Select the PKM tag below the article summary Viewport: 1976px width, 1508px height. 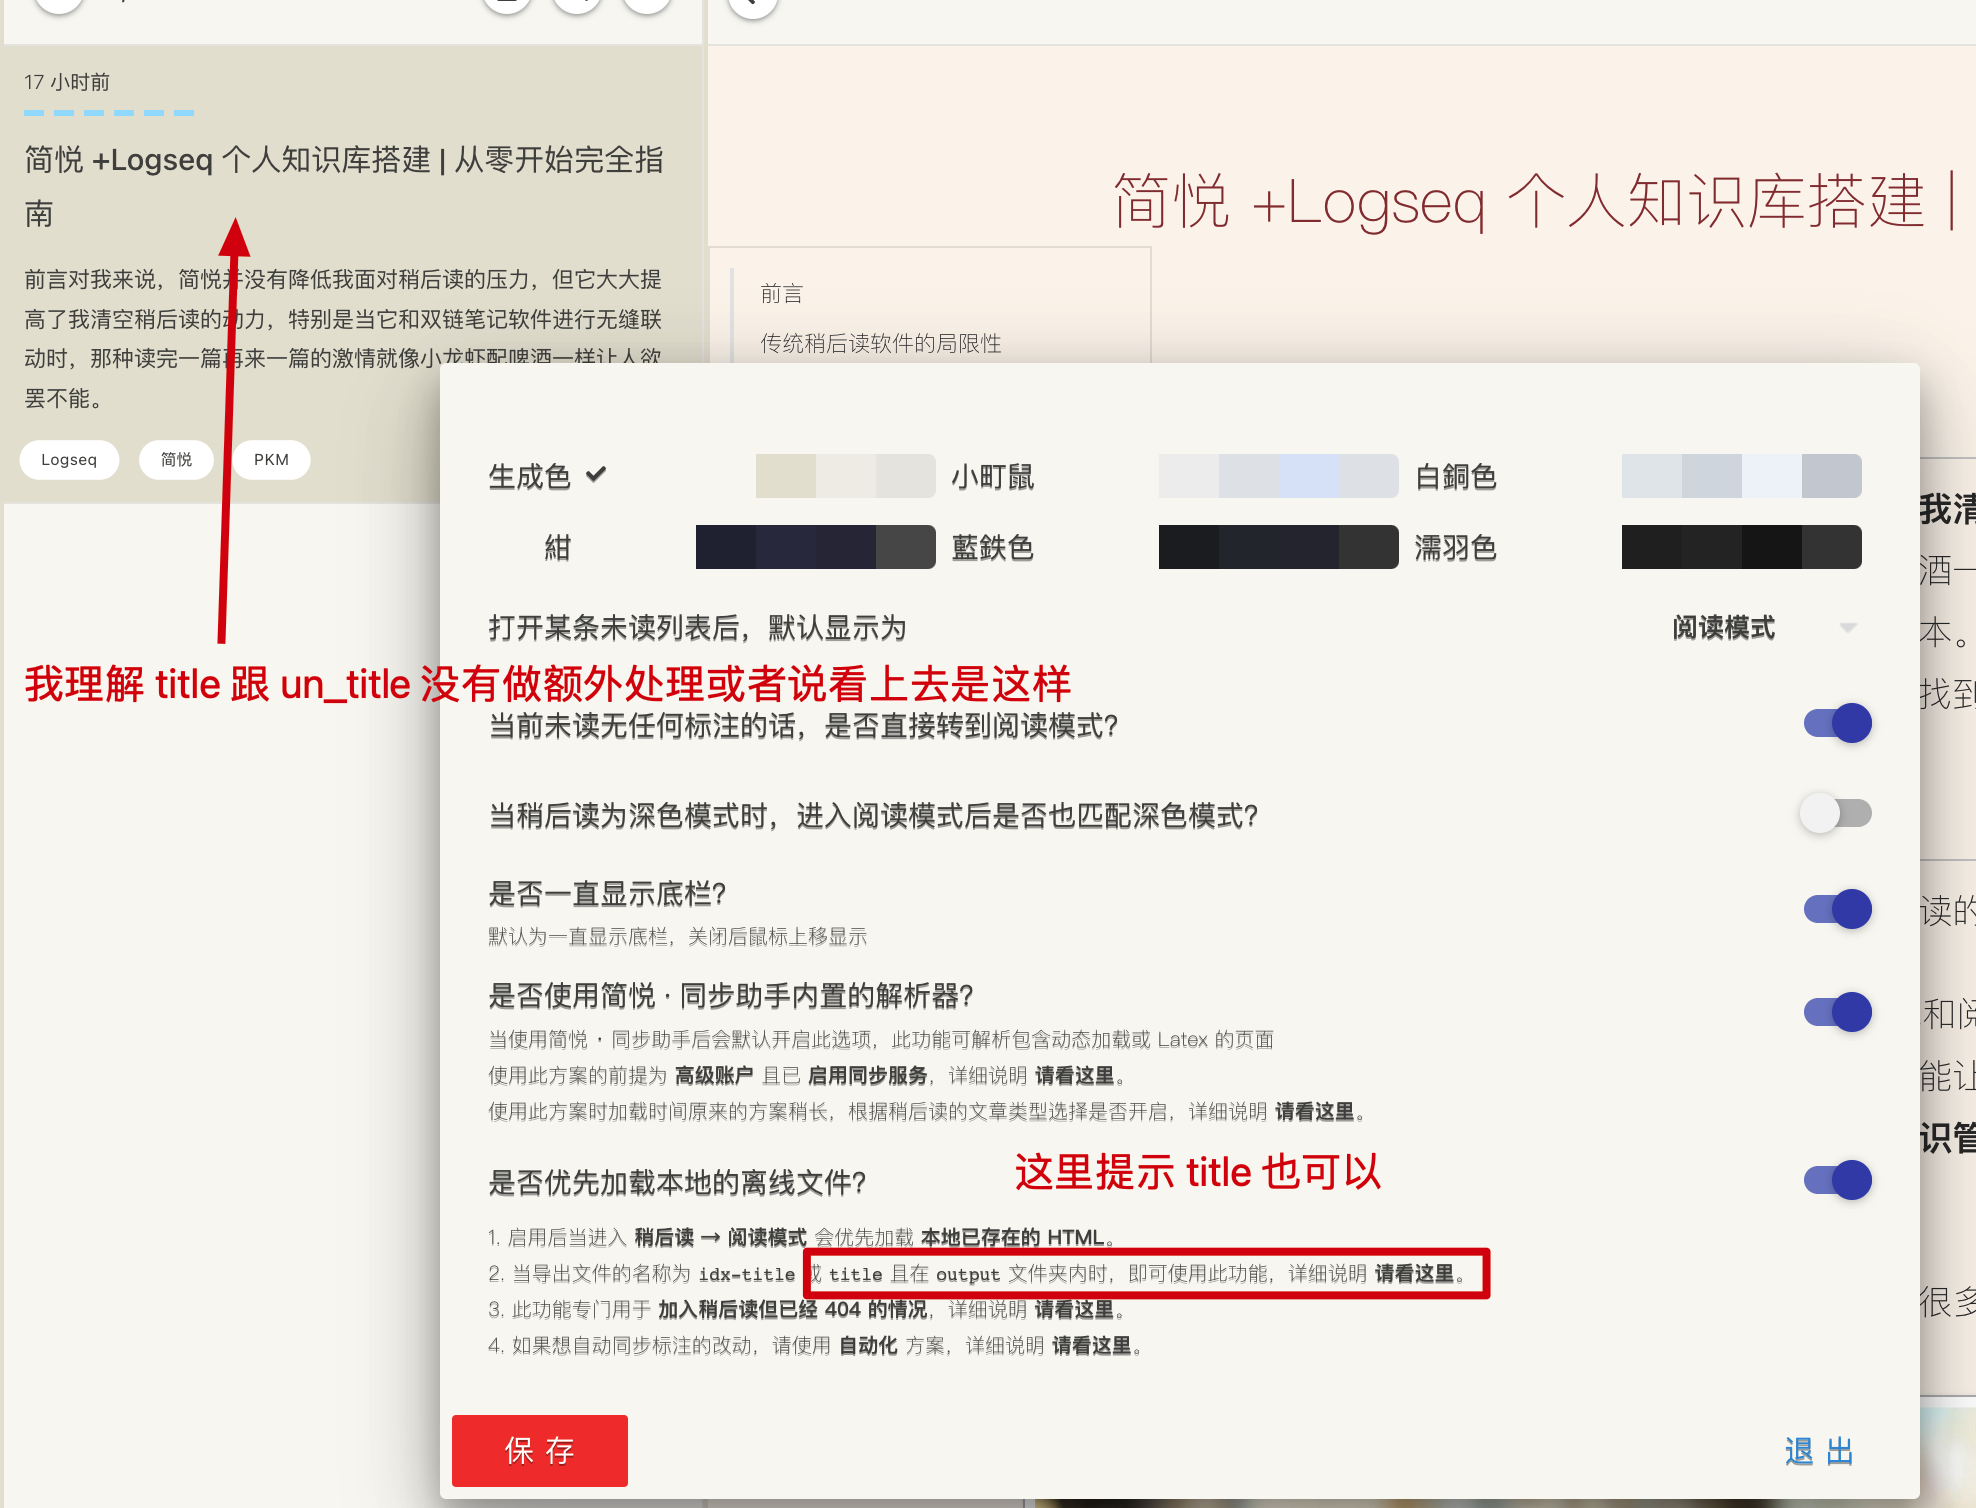click(x=271, y=459)
